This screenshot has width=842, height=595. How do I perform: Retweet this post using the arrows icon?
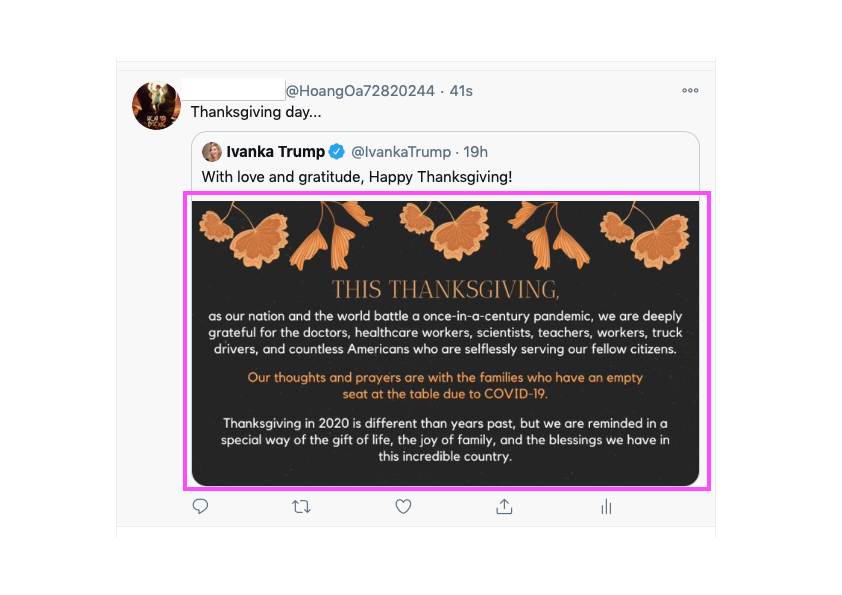coord(301,507)
